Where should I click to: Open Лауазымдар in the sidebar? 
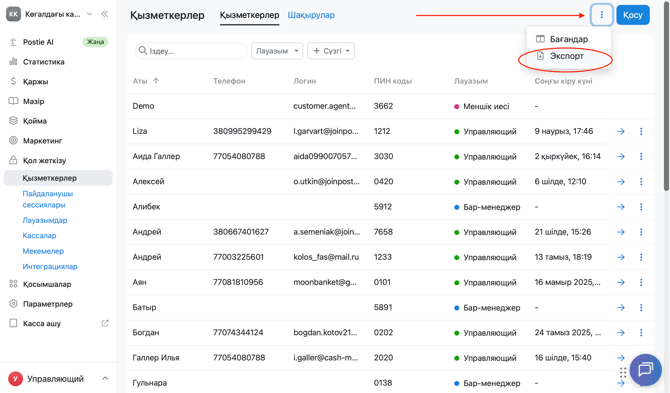click(45, 220)
